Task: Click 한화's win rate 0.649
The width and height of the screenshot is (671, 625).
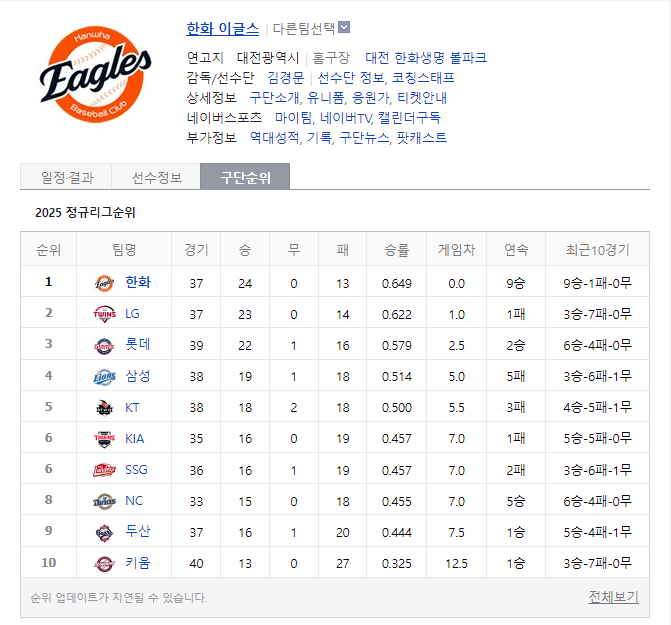Action: (396, 283)
